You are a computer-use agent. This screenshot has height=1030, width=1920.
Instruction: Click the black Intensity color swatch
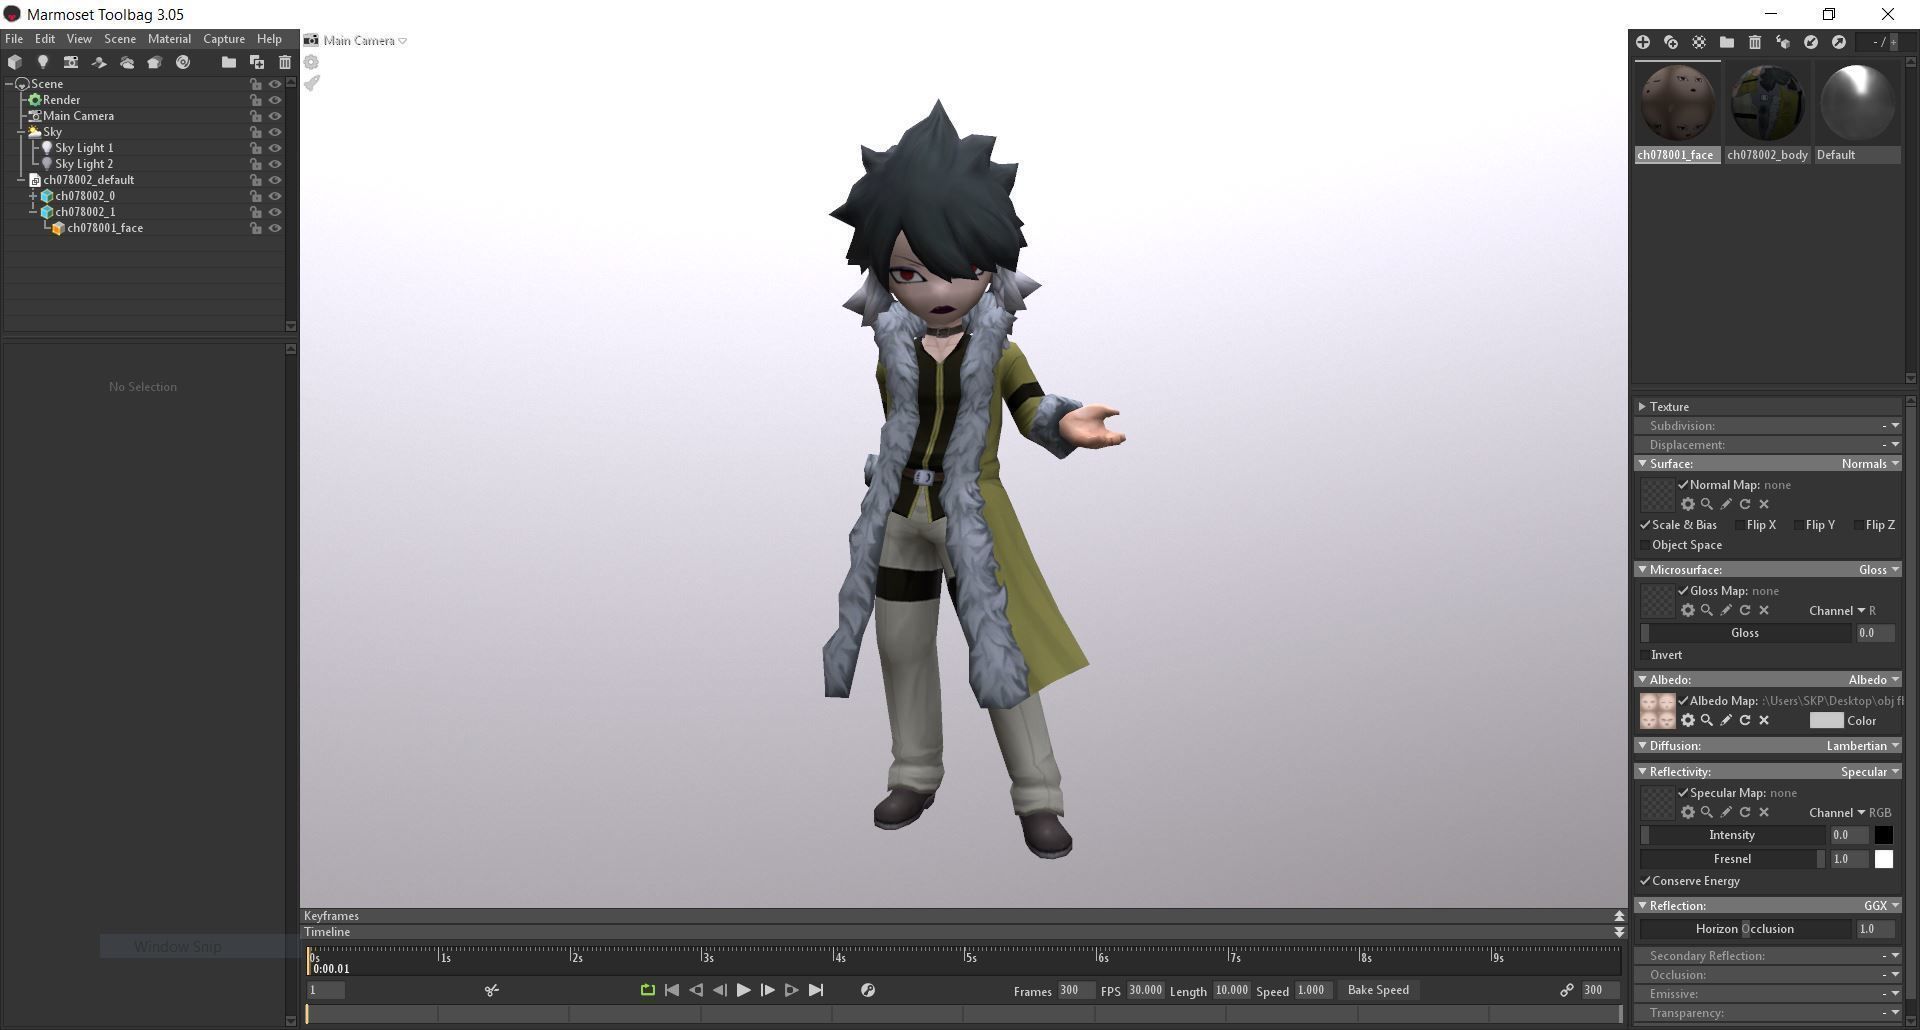click(x=1884, y=835)
